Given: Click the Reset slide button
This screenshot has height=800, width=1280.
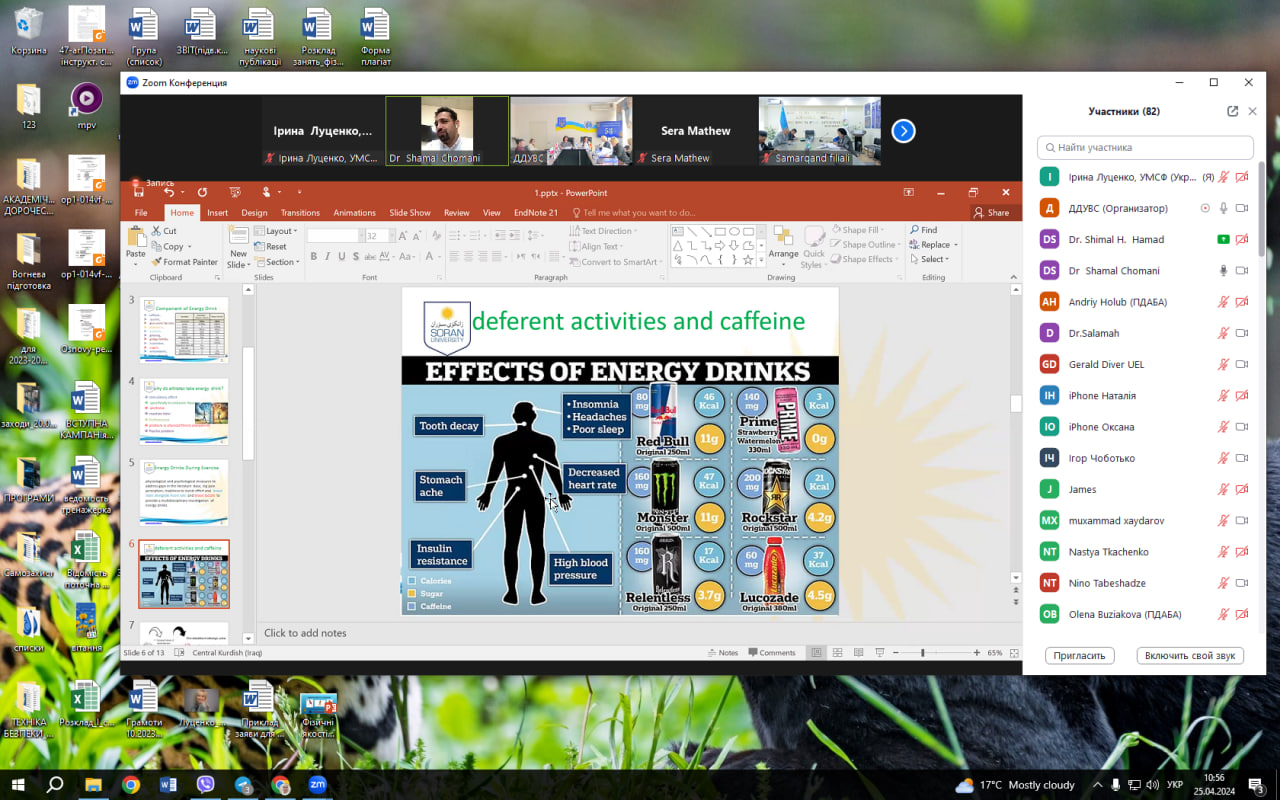Looking at the screenshot, I should [x=271, y=246].
